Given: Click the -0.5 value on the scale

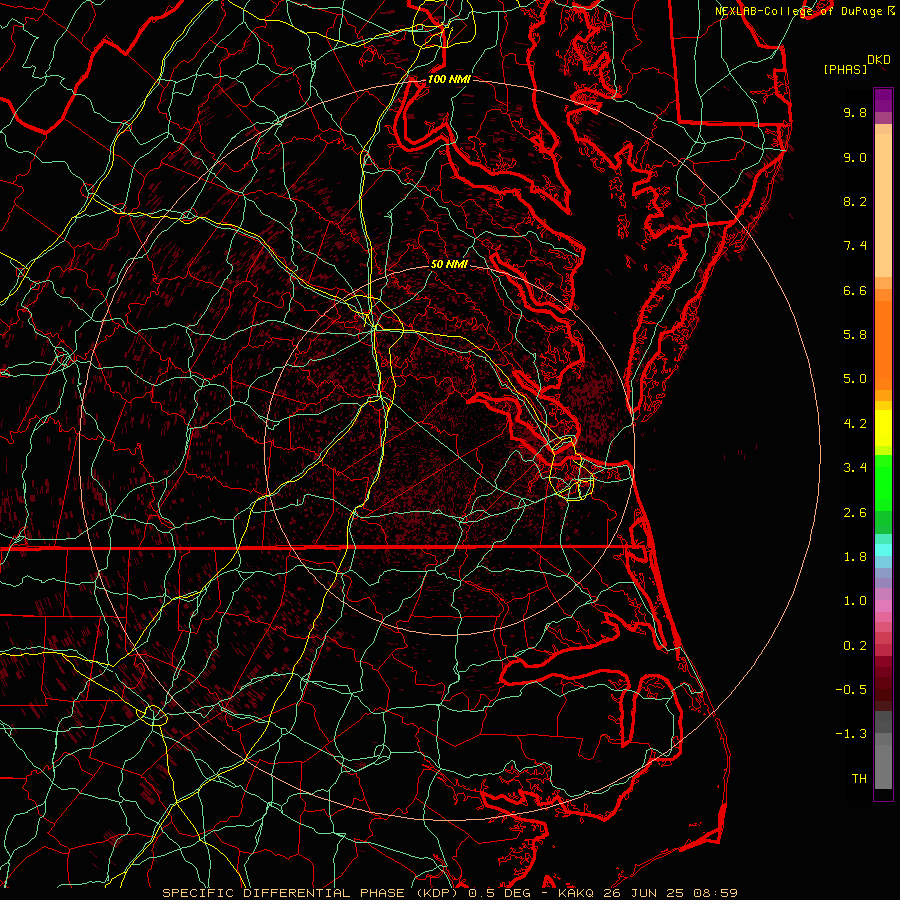Looking at the screenshot, I should pyautogui.click(x=851, y=690).
